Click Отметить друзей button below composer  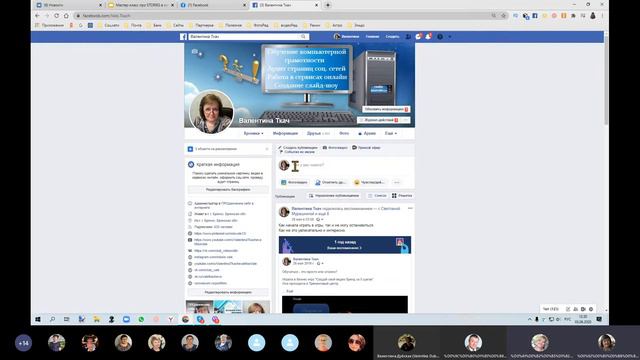[x=330, y=182]
